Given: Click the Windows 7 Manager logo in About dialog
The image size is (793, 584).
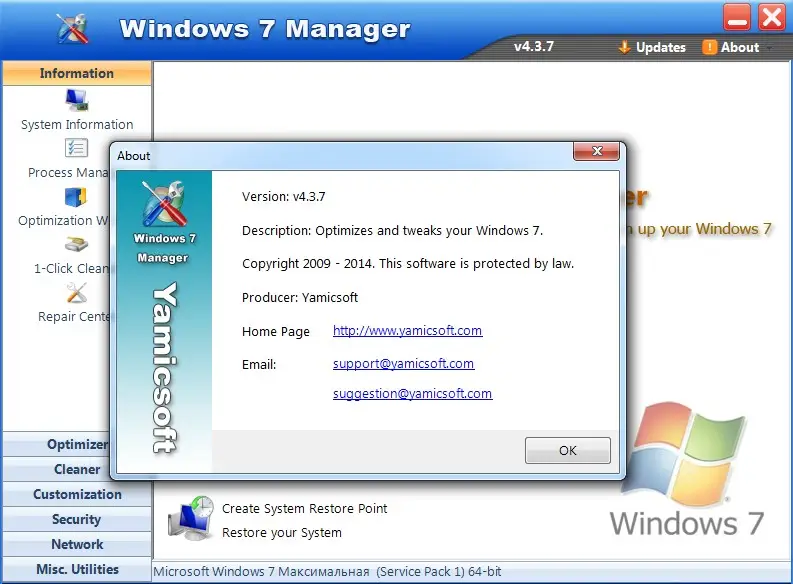Looking at the screenshot, I should (x=164, y=204).
